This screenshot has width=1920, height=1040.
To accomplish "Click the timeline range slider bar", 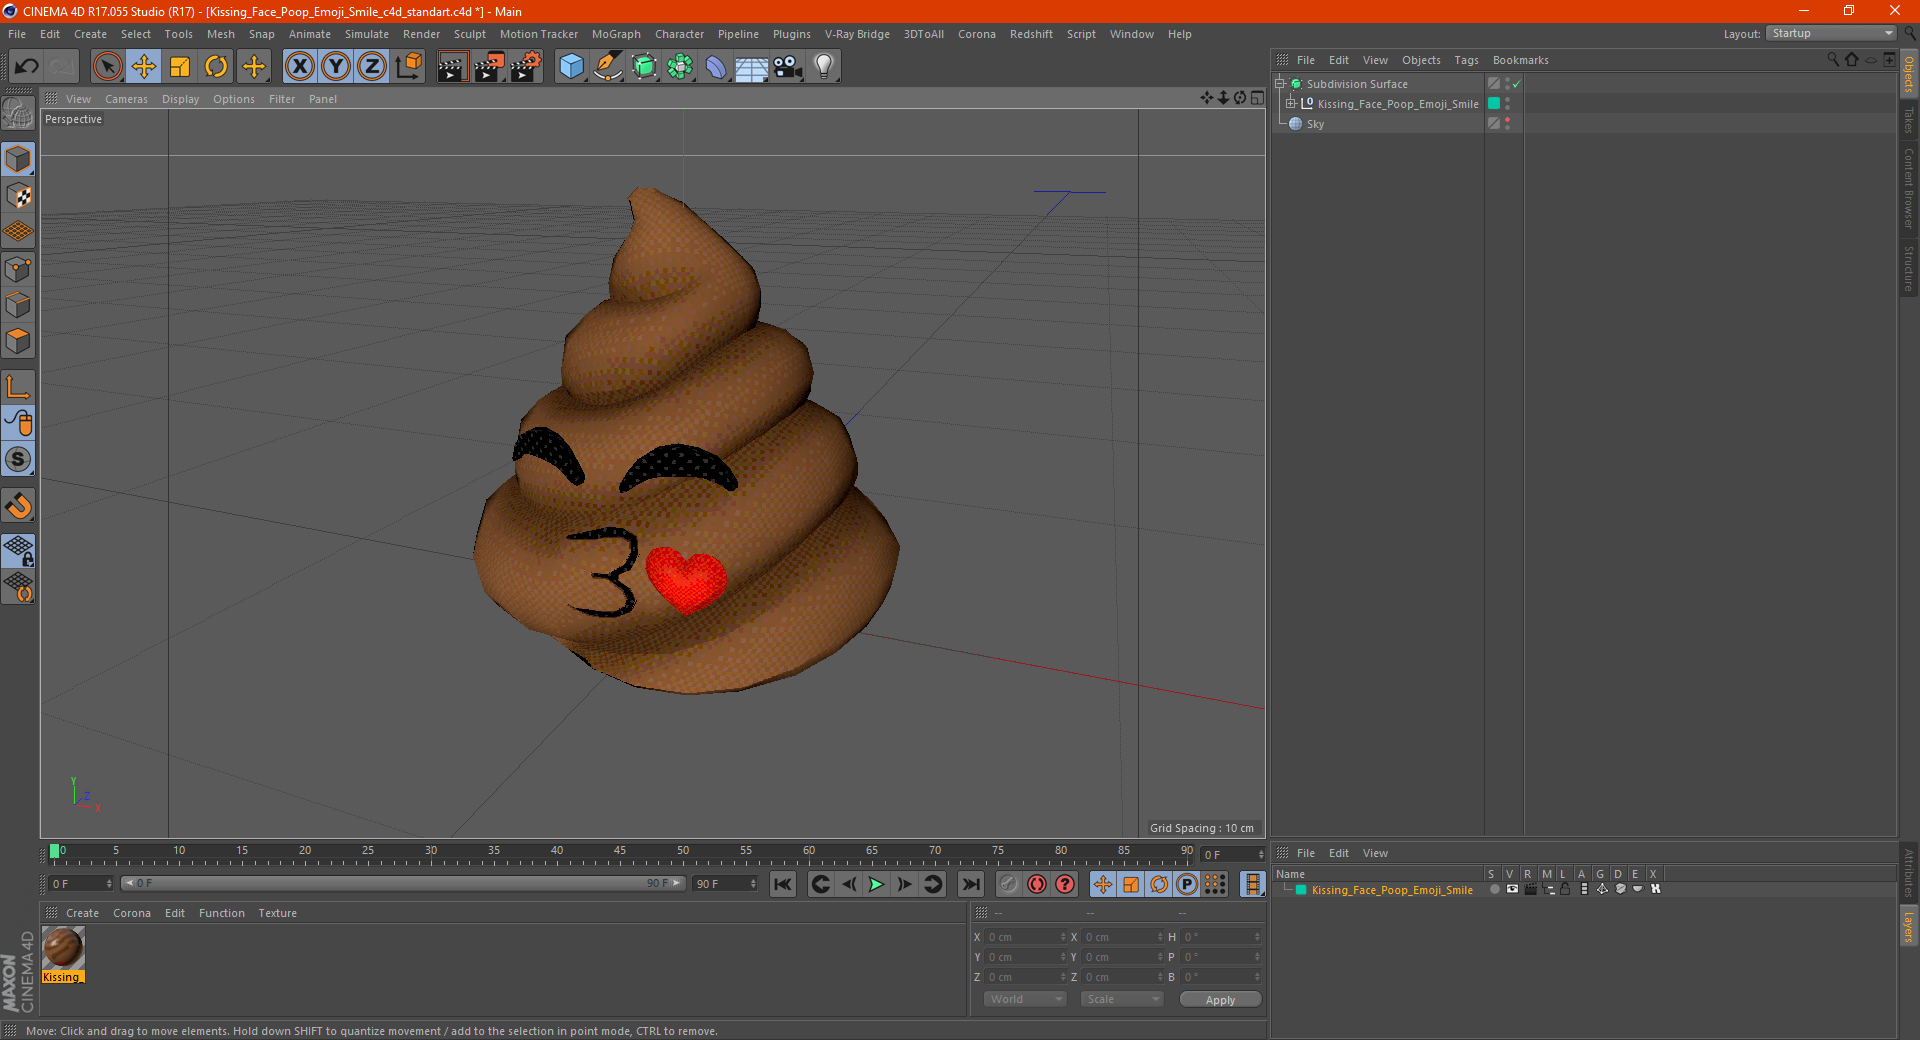I will [x=403, y=883].
